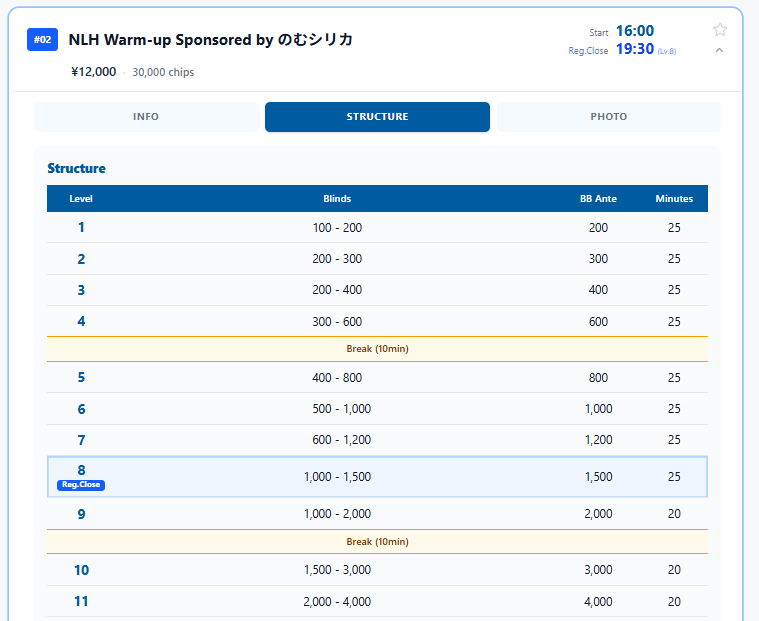Click the NLH Warm-up event title
This screenshot has width=759, height=621.
211,40
